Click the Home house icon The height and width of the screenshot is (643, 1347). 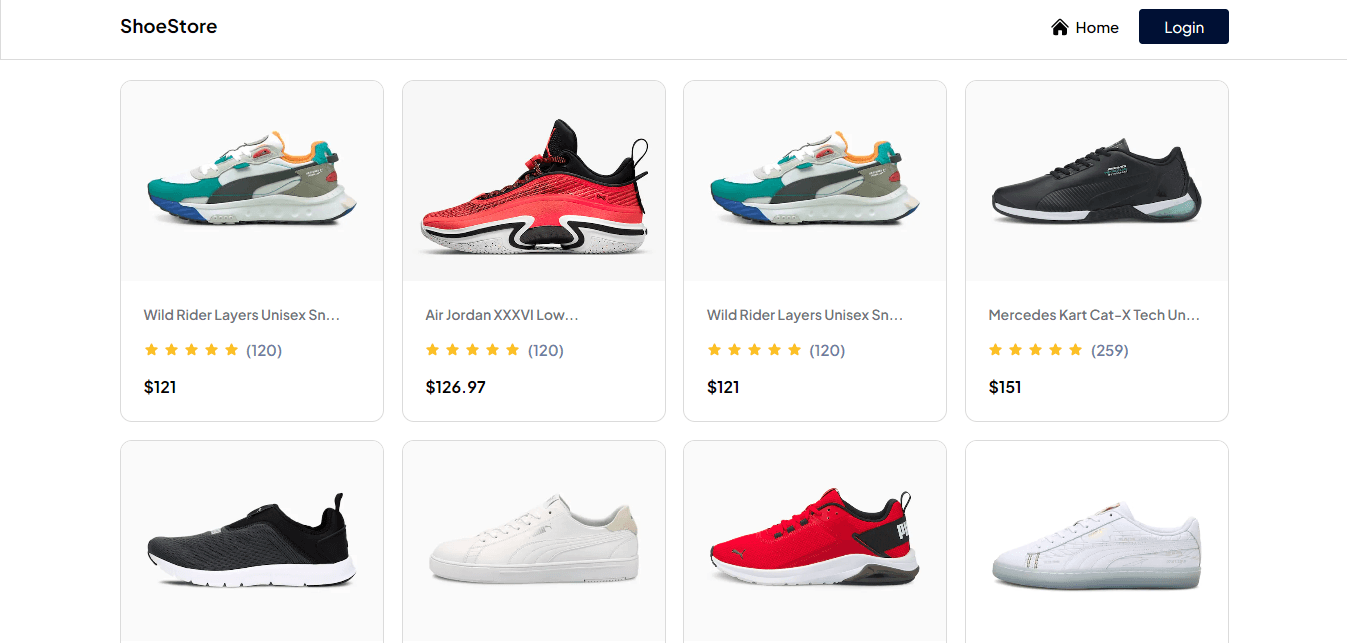[1060, 27]
